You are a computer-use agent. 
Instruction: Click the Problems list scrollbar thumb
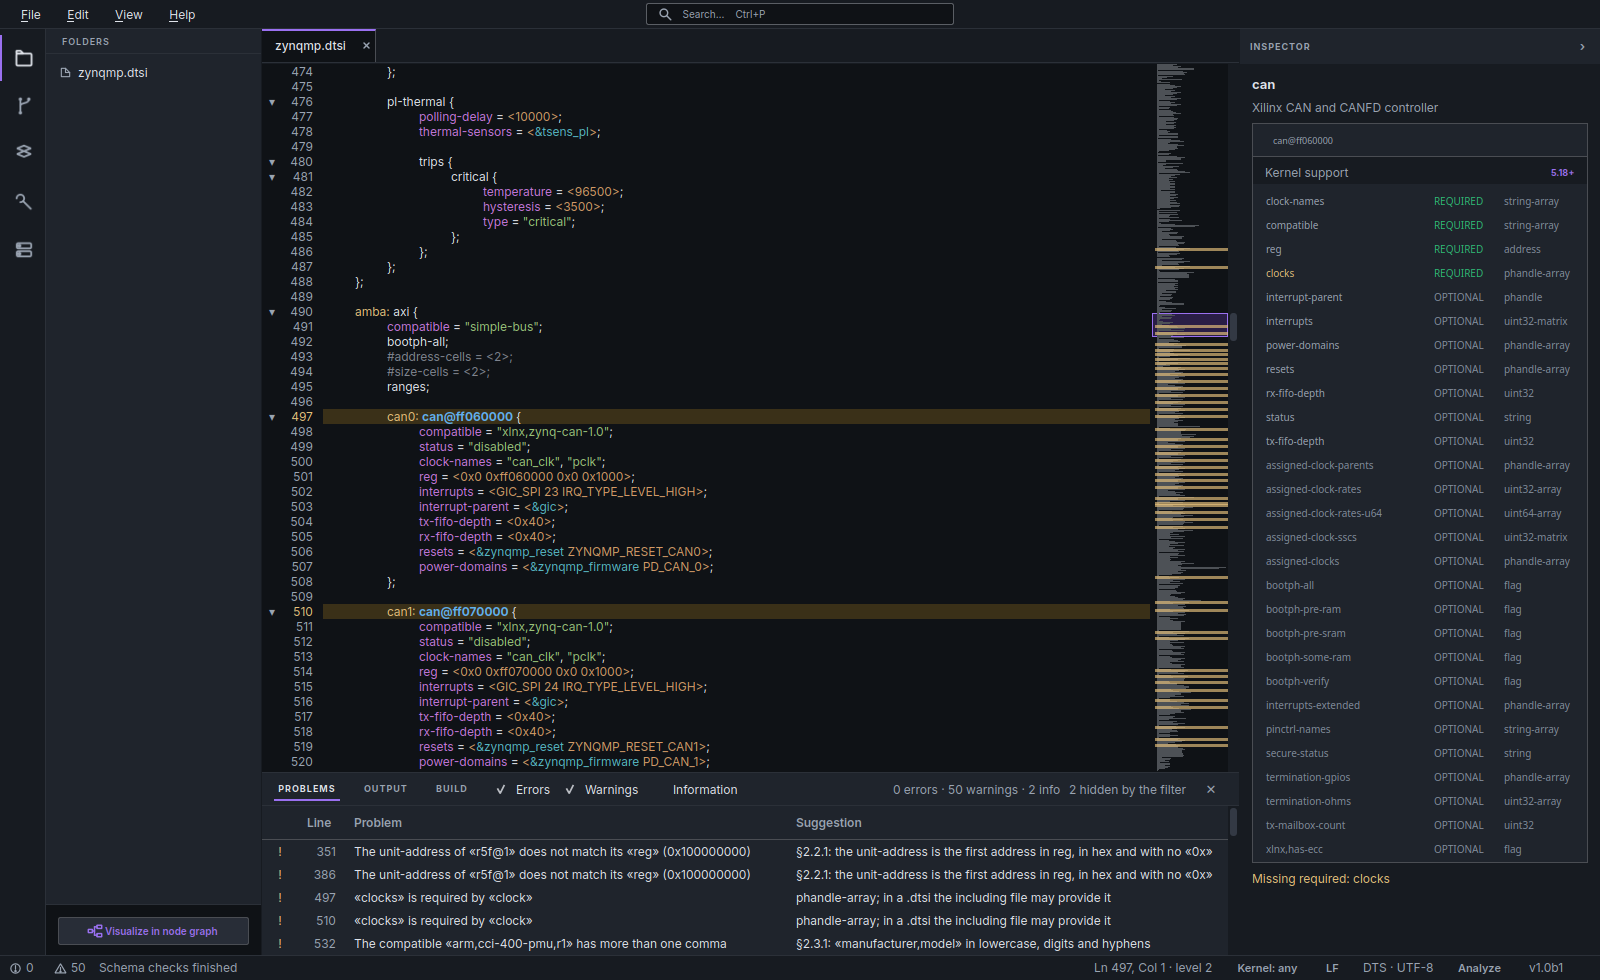pos(1233,822)
